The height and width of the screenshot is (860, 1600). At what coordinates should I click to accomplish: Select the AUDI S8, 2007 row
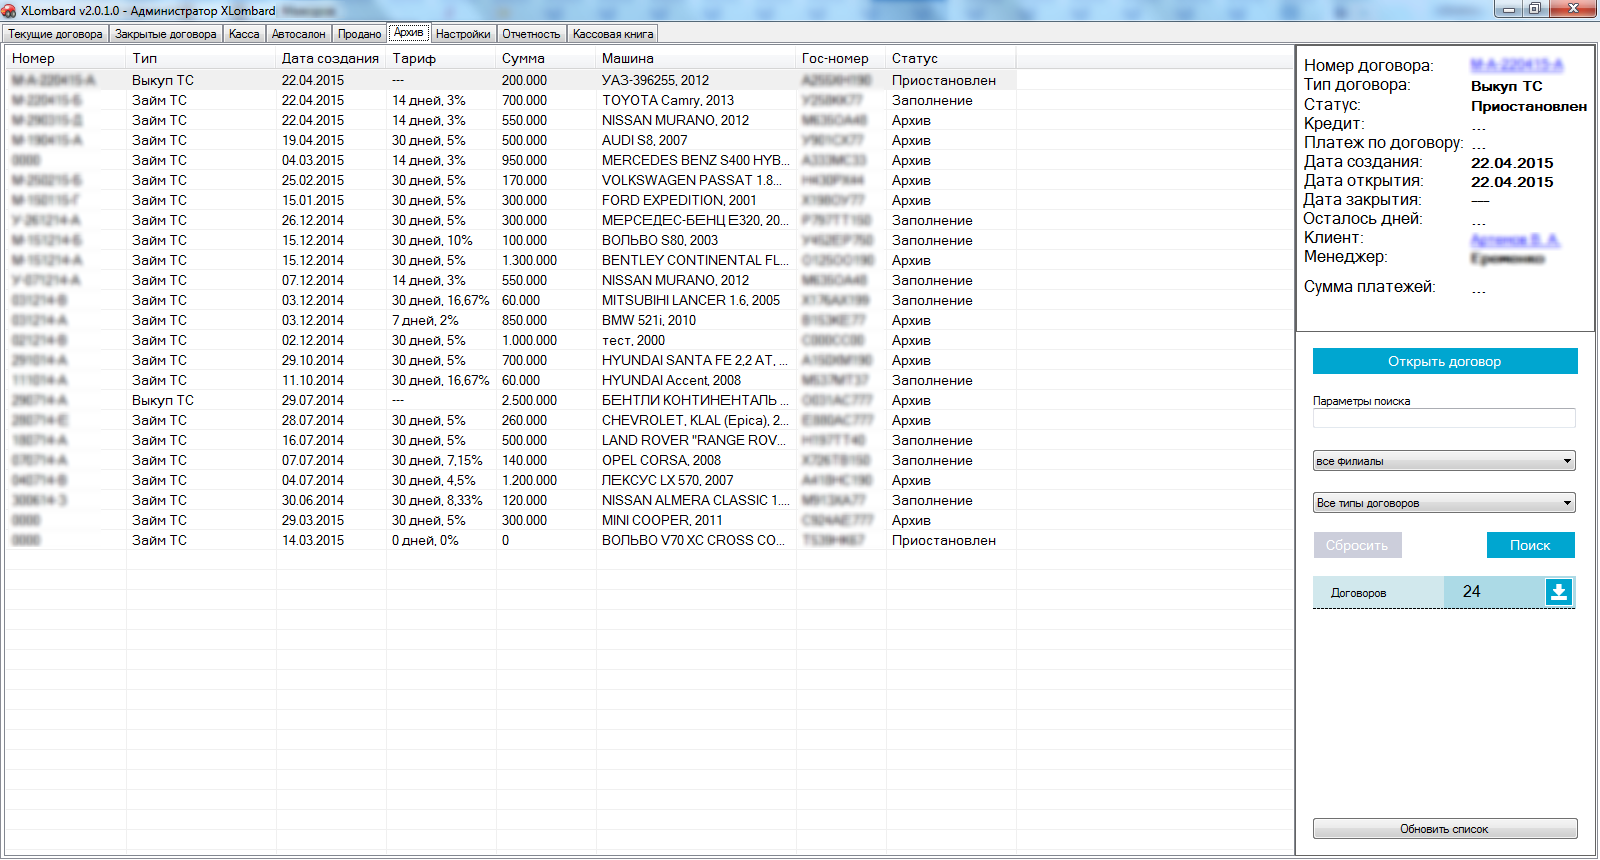pos(511,140)
